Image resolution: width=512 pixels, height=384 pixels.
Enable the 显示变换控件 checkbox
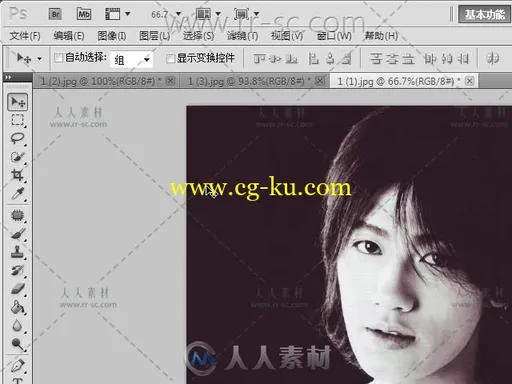pyautogui.click(x=170, y=59)
